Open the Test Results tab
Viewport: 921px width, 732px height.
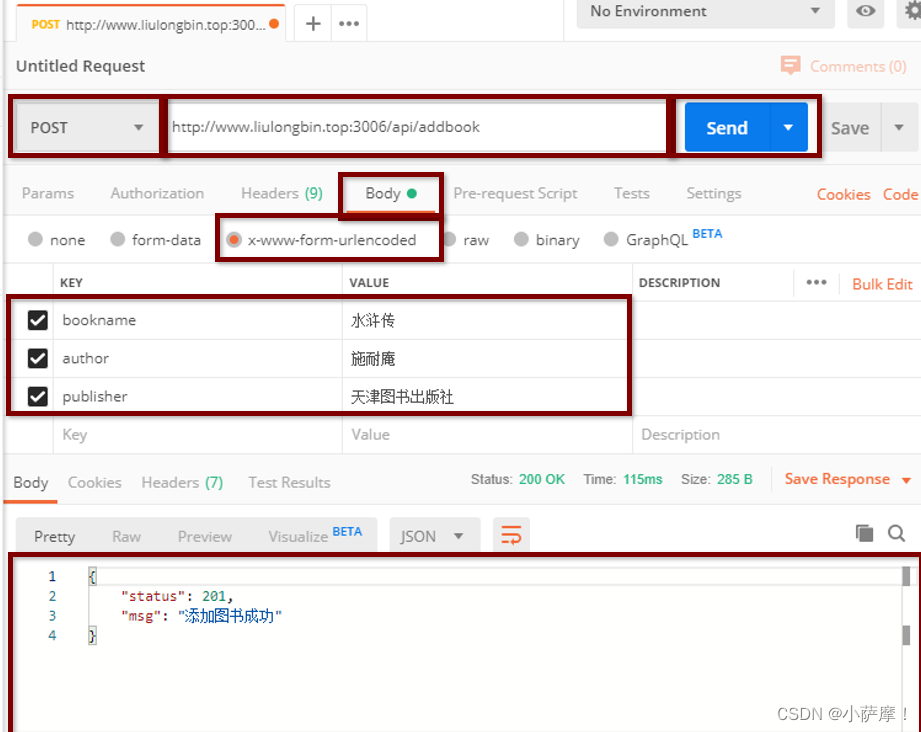pos(289,482)
